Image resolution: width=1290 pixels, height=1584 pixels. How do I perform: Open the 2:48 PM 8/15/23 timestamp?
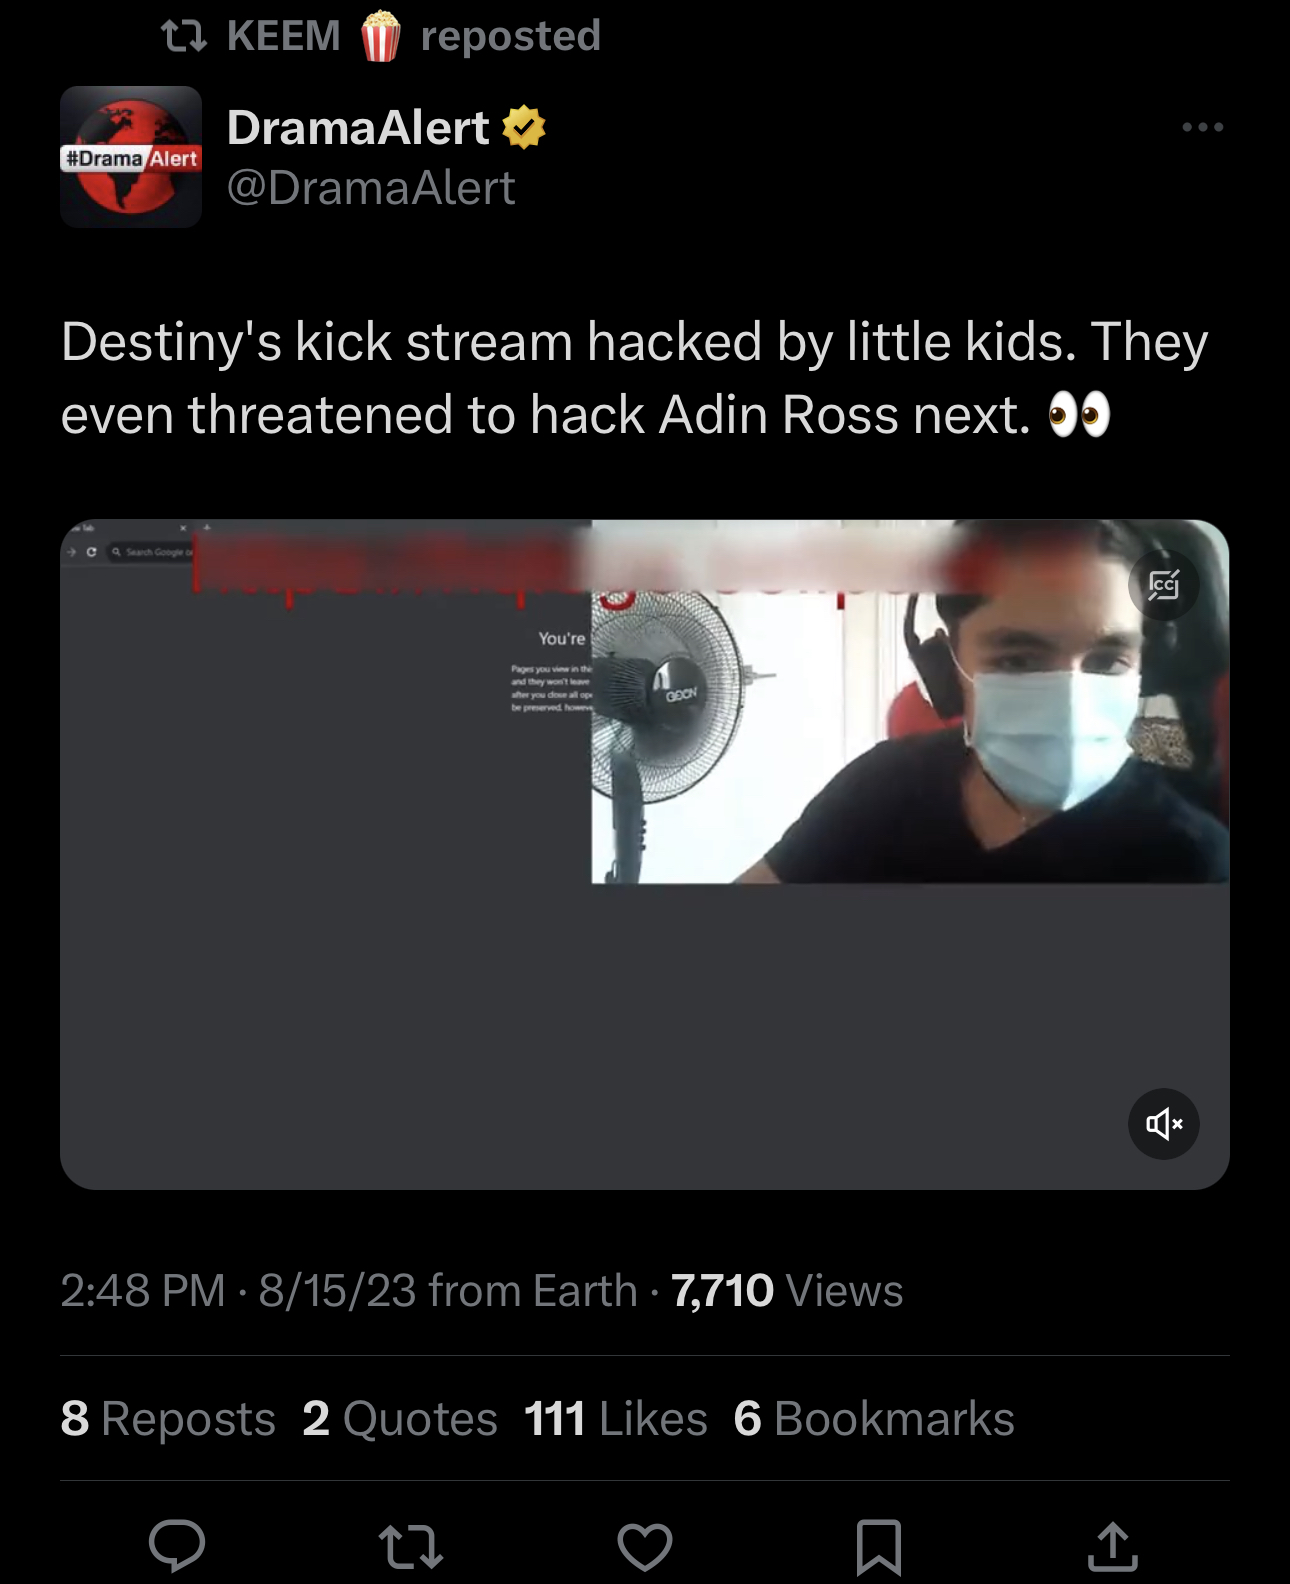pos(238,1291)
